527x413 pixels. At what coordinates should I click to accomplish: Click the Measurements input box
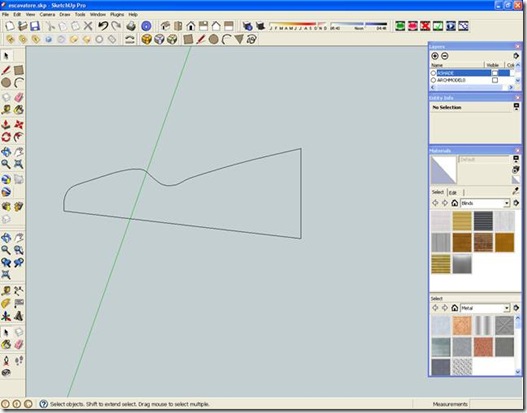click(x=495, y=404)
